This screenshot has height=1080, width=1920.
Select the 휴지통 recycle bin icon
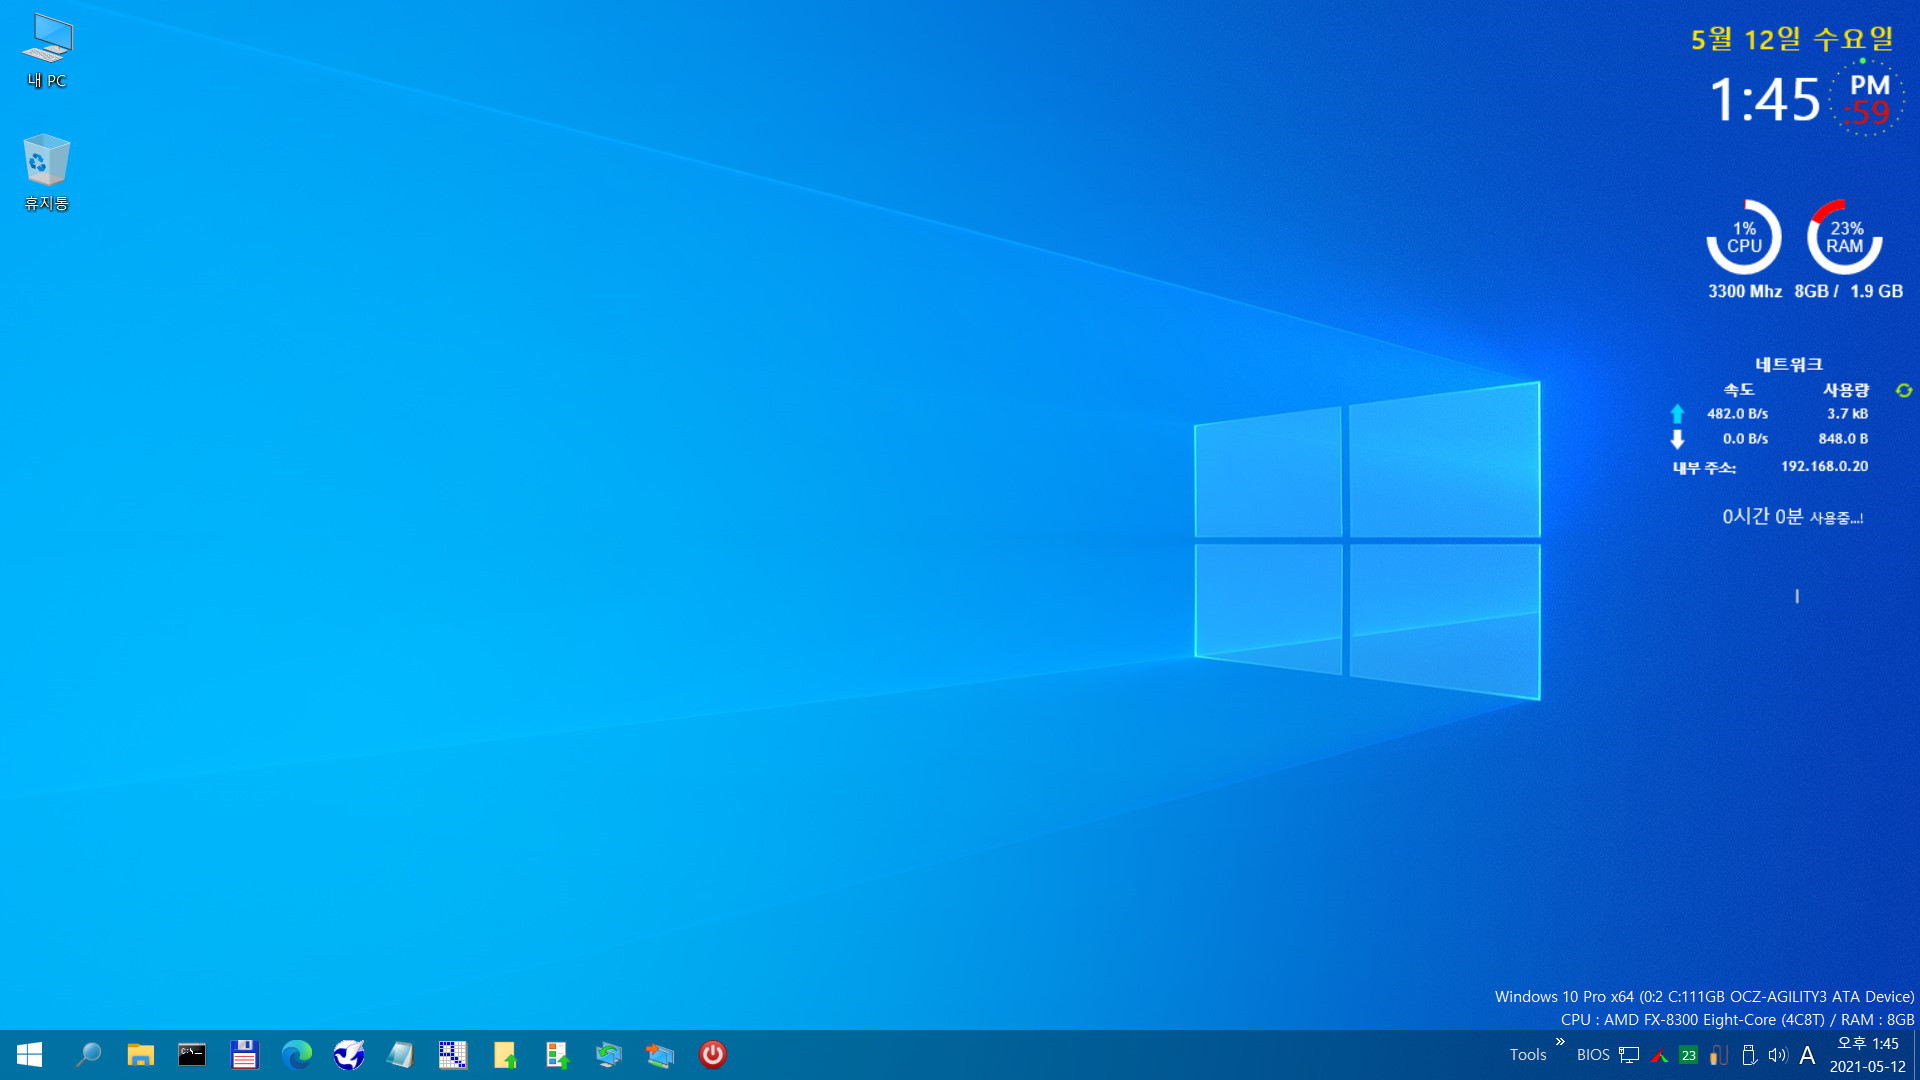coord(47,172)
